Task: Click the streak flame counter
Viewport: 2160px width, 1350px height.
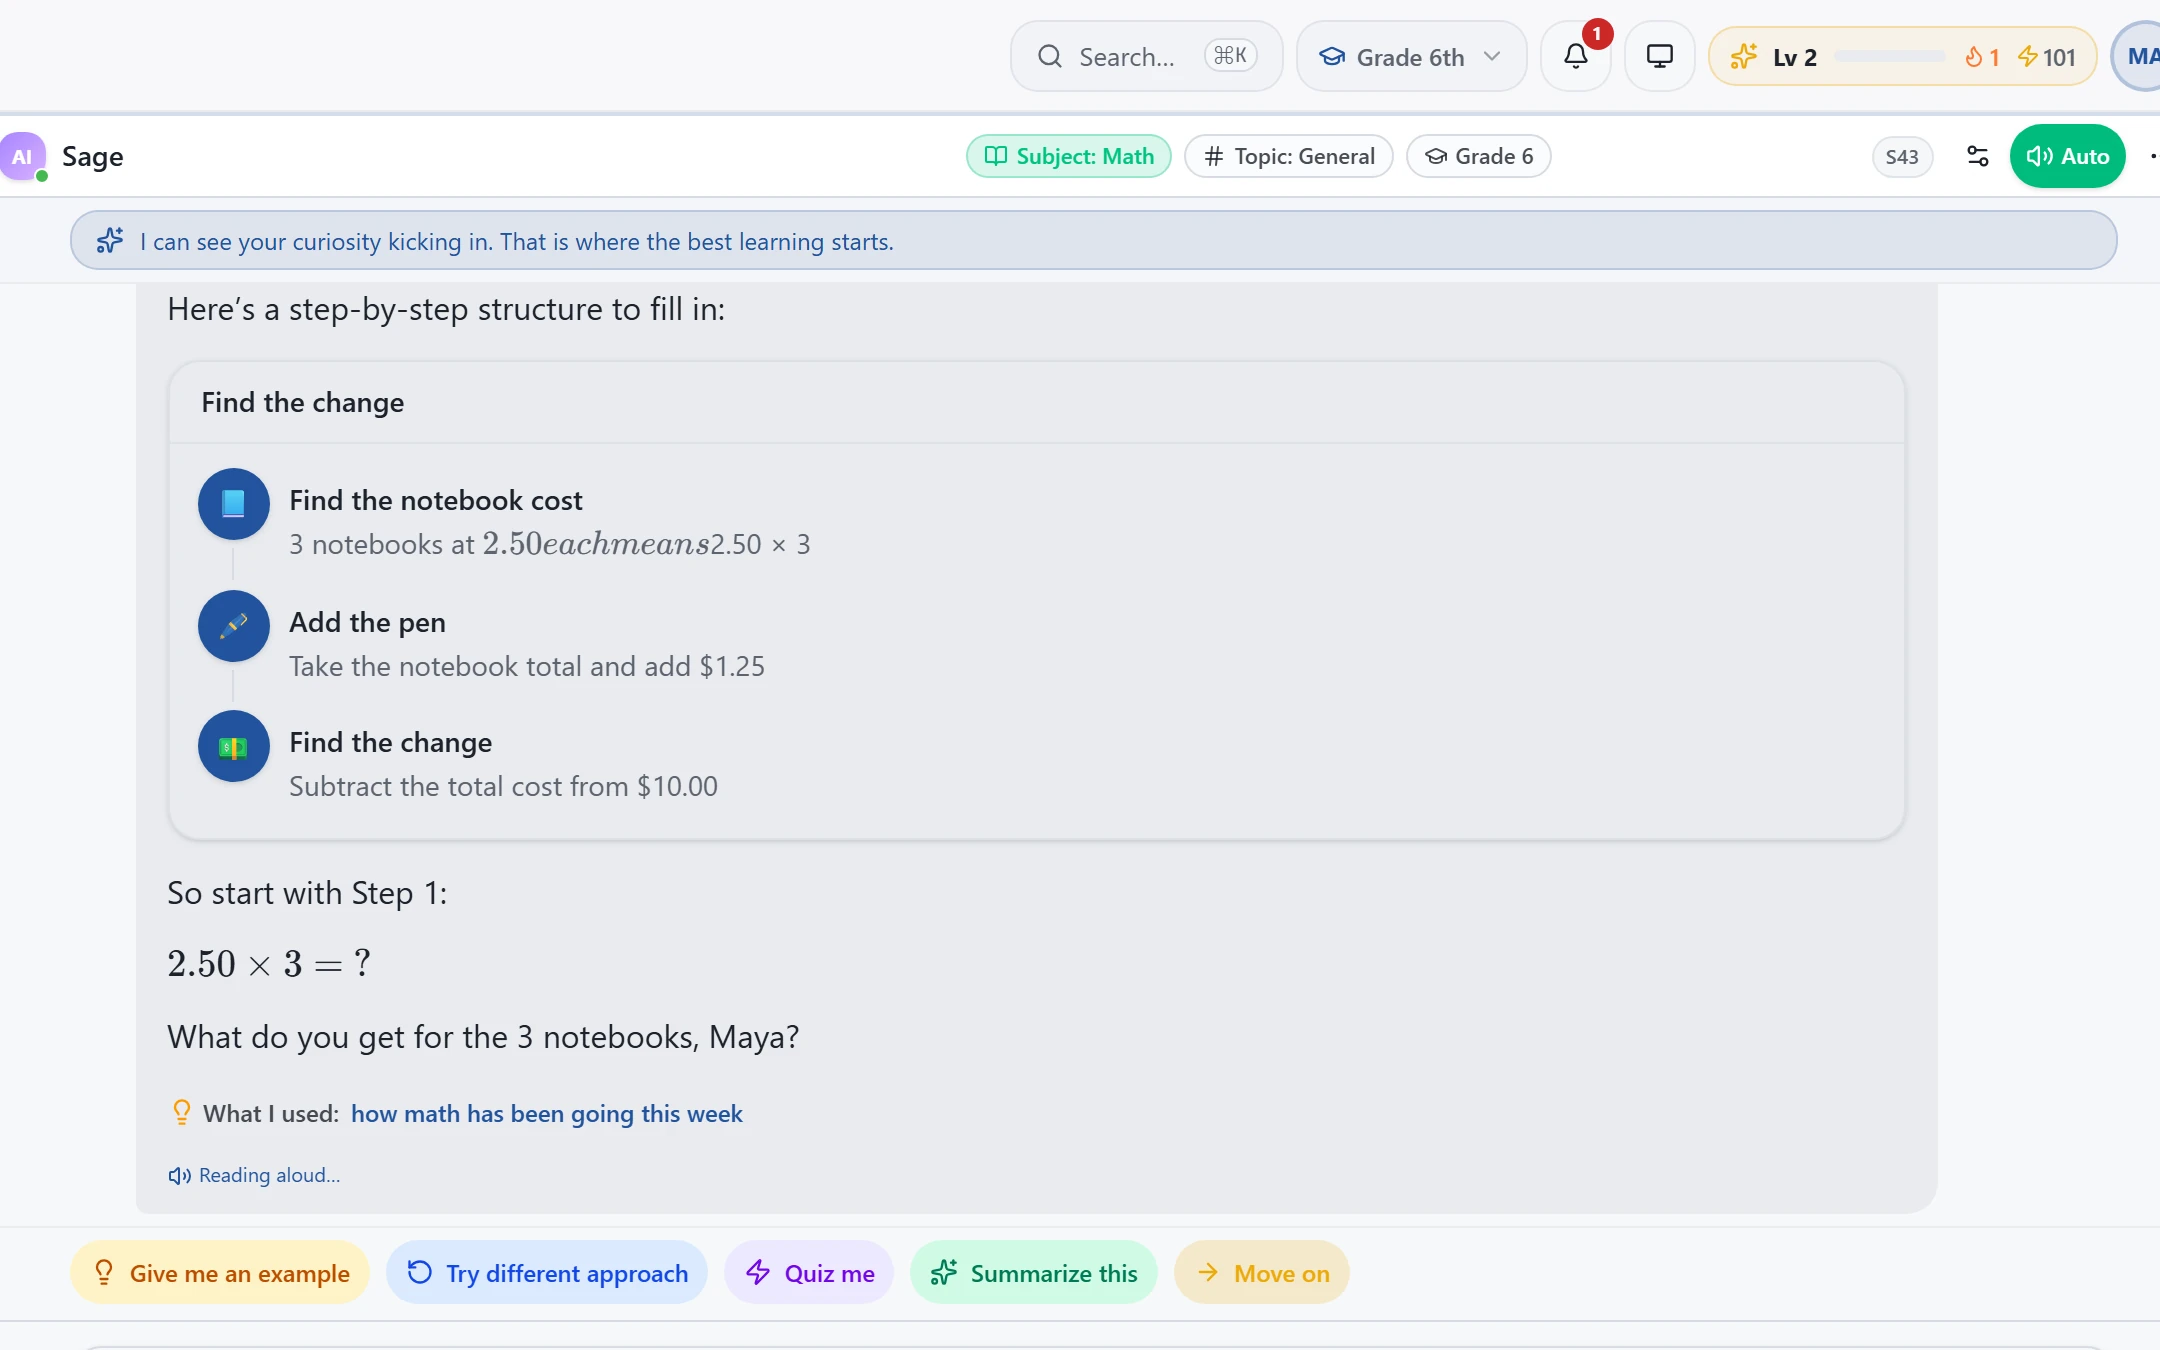Action: pyautogui.click(x=1982, y=57)
